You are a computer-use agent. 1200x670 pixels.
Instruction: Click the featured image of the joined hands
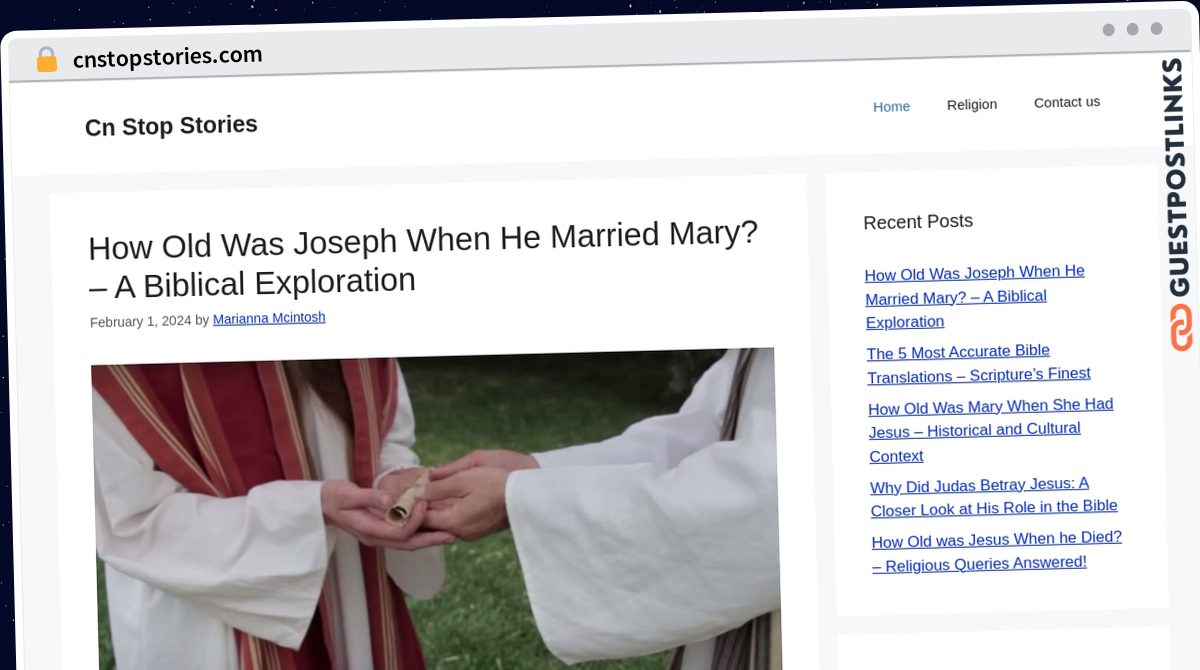436,508
